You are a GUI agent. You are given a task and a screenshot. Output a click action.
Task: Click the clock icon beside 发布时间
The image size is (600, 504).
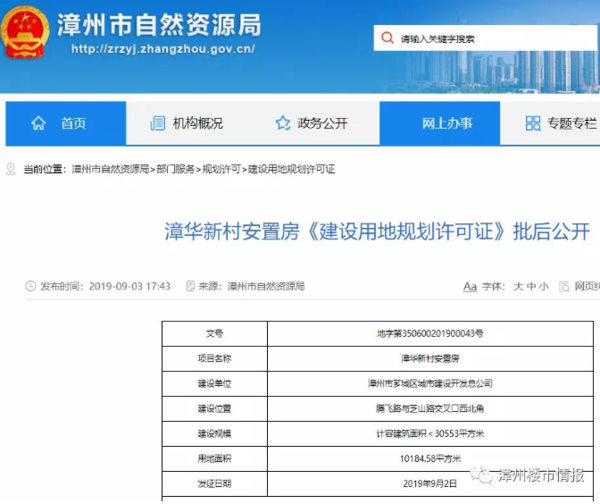[29, 286]
